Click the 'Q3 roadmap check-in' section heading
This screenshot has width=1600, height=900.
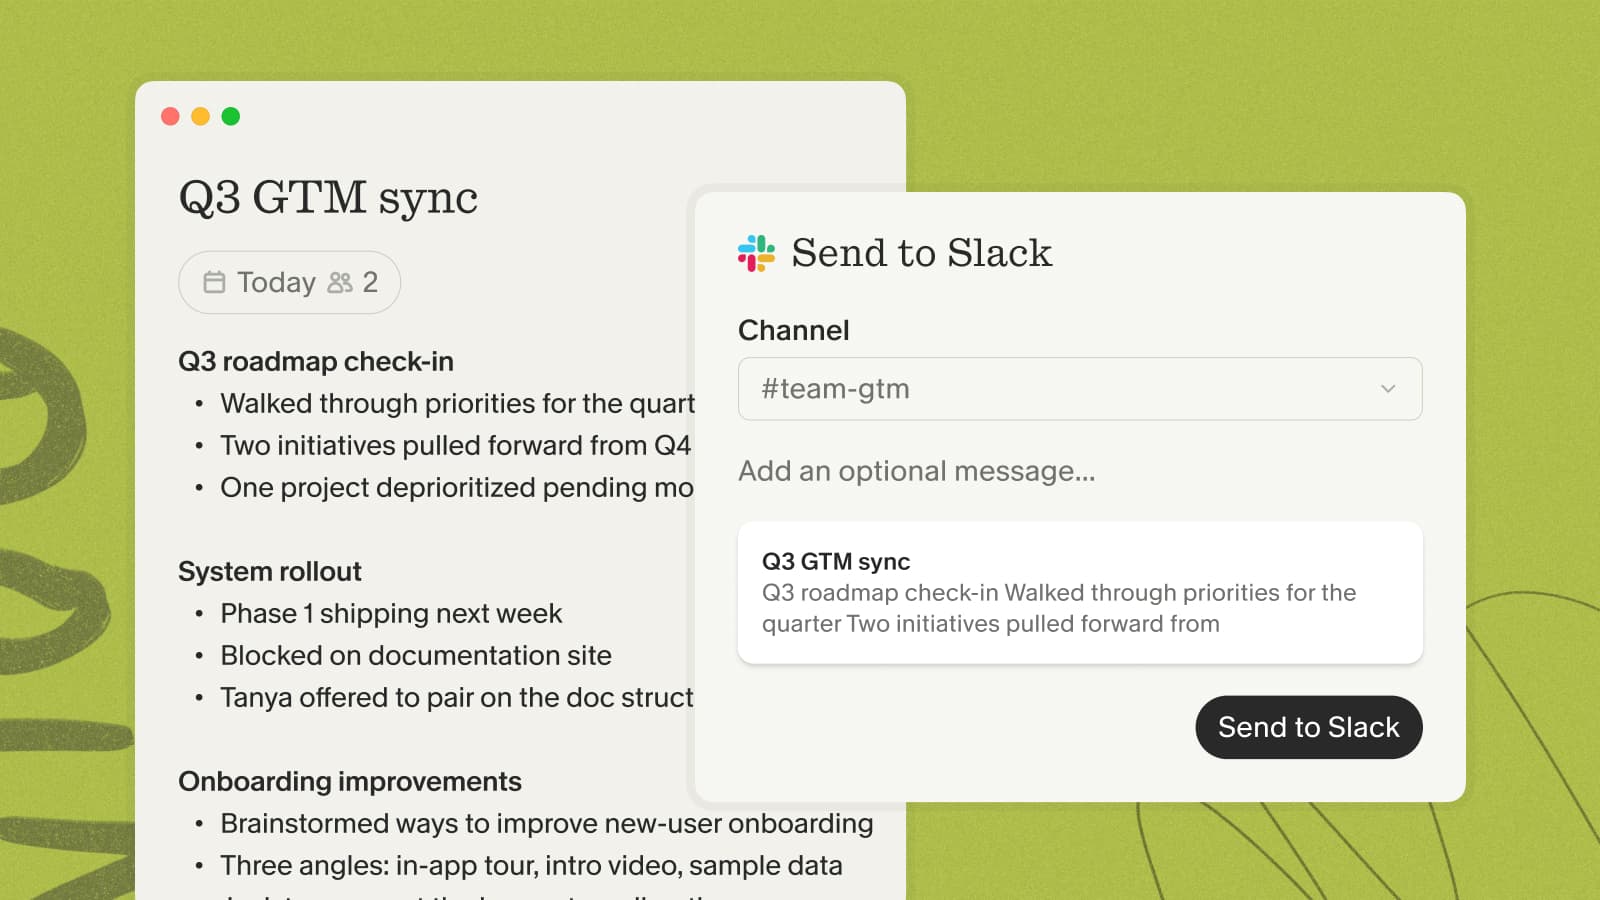click(x=316, y=361)
